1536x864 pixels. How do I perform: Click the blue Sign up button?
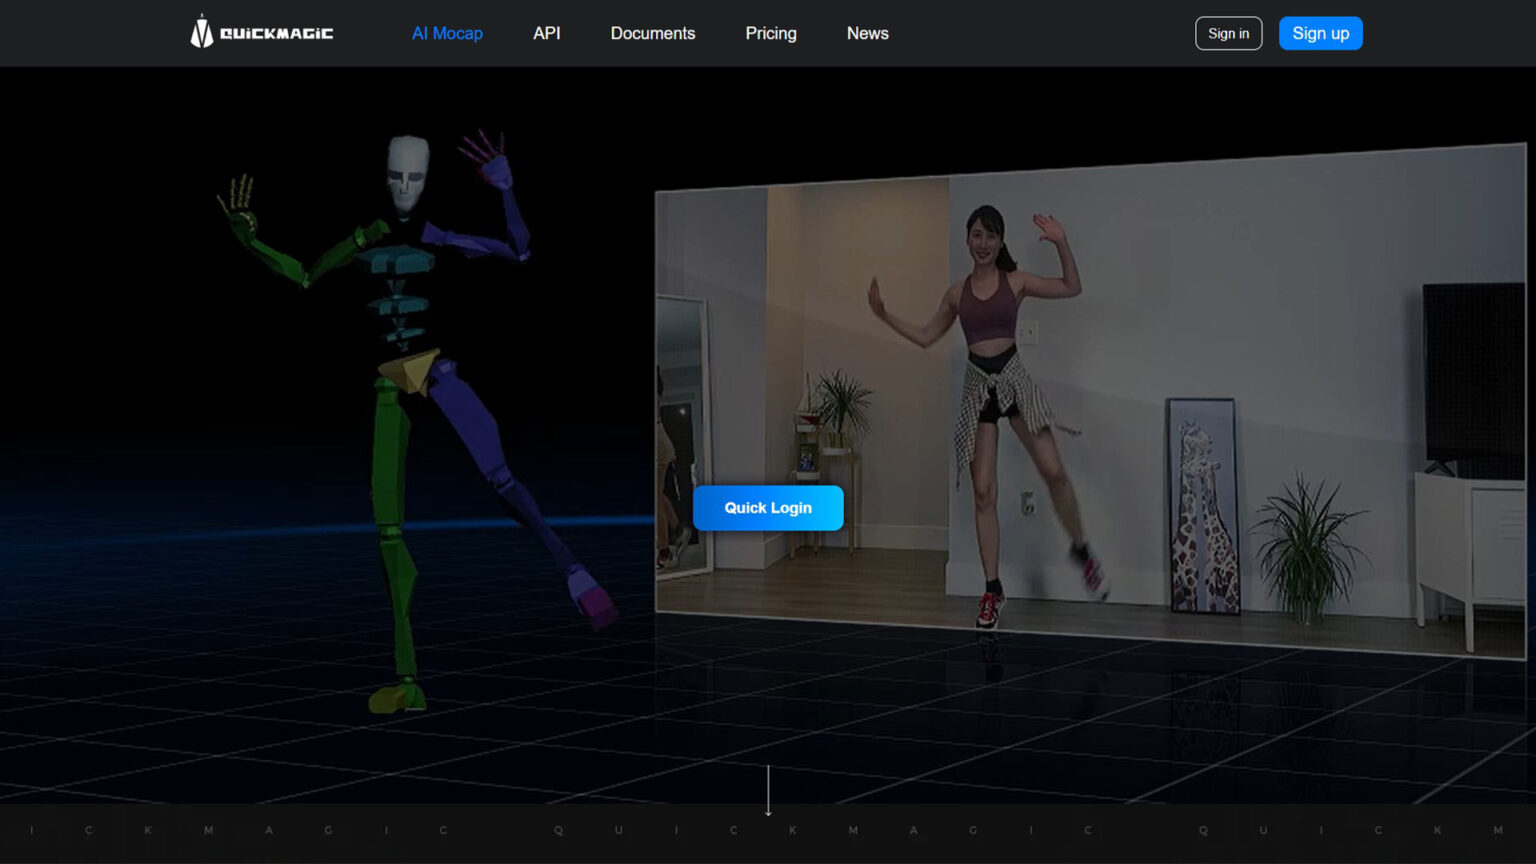coord(1320,32)
